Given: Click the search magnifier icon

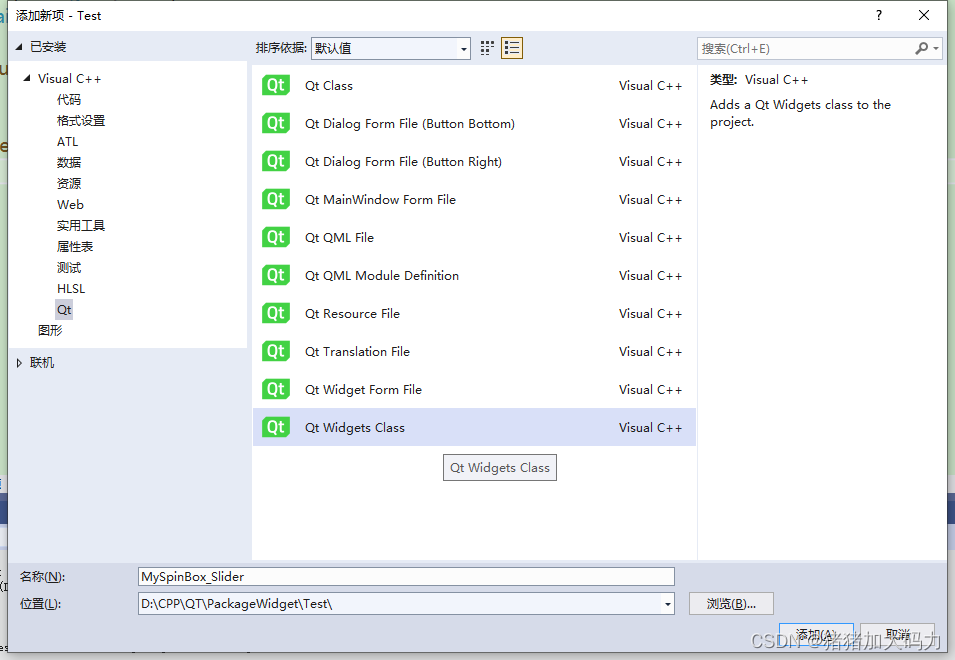Looking at the screenshot, I should (x=922, y=48).
